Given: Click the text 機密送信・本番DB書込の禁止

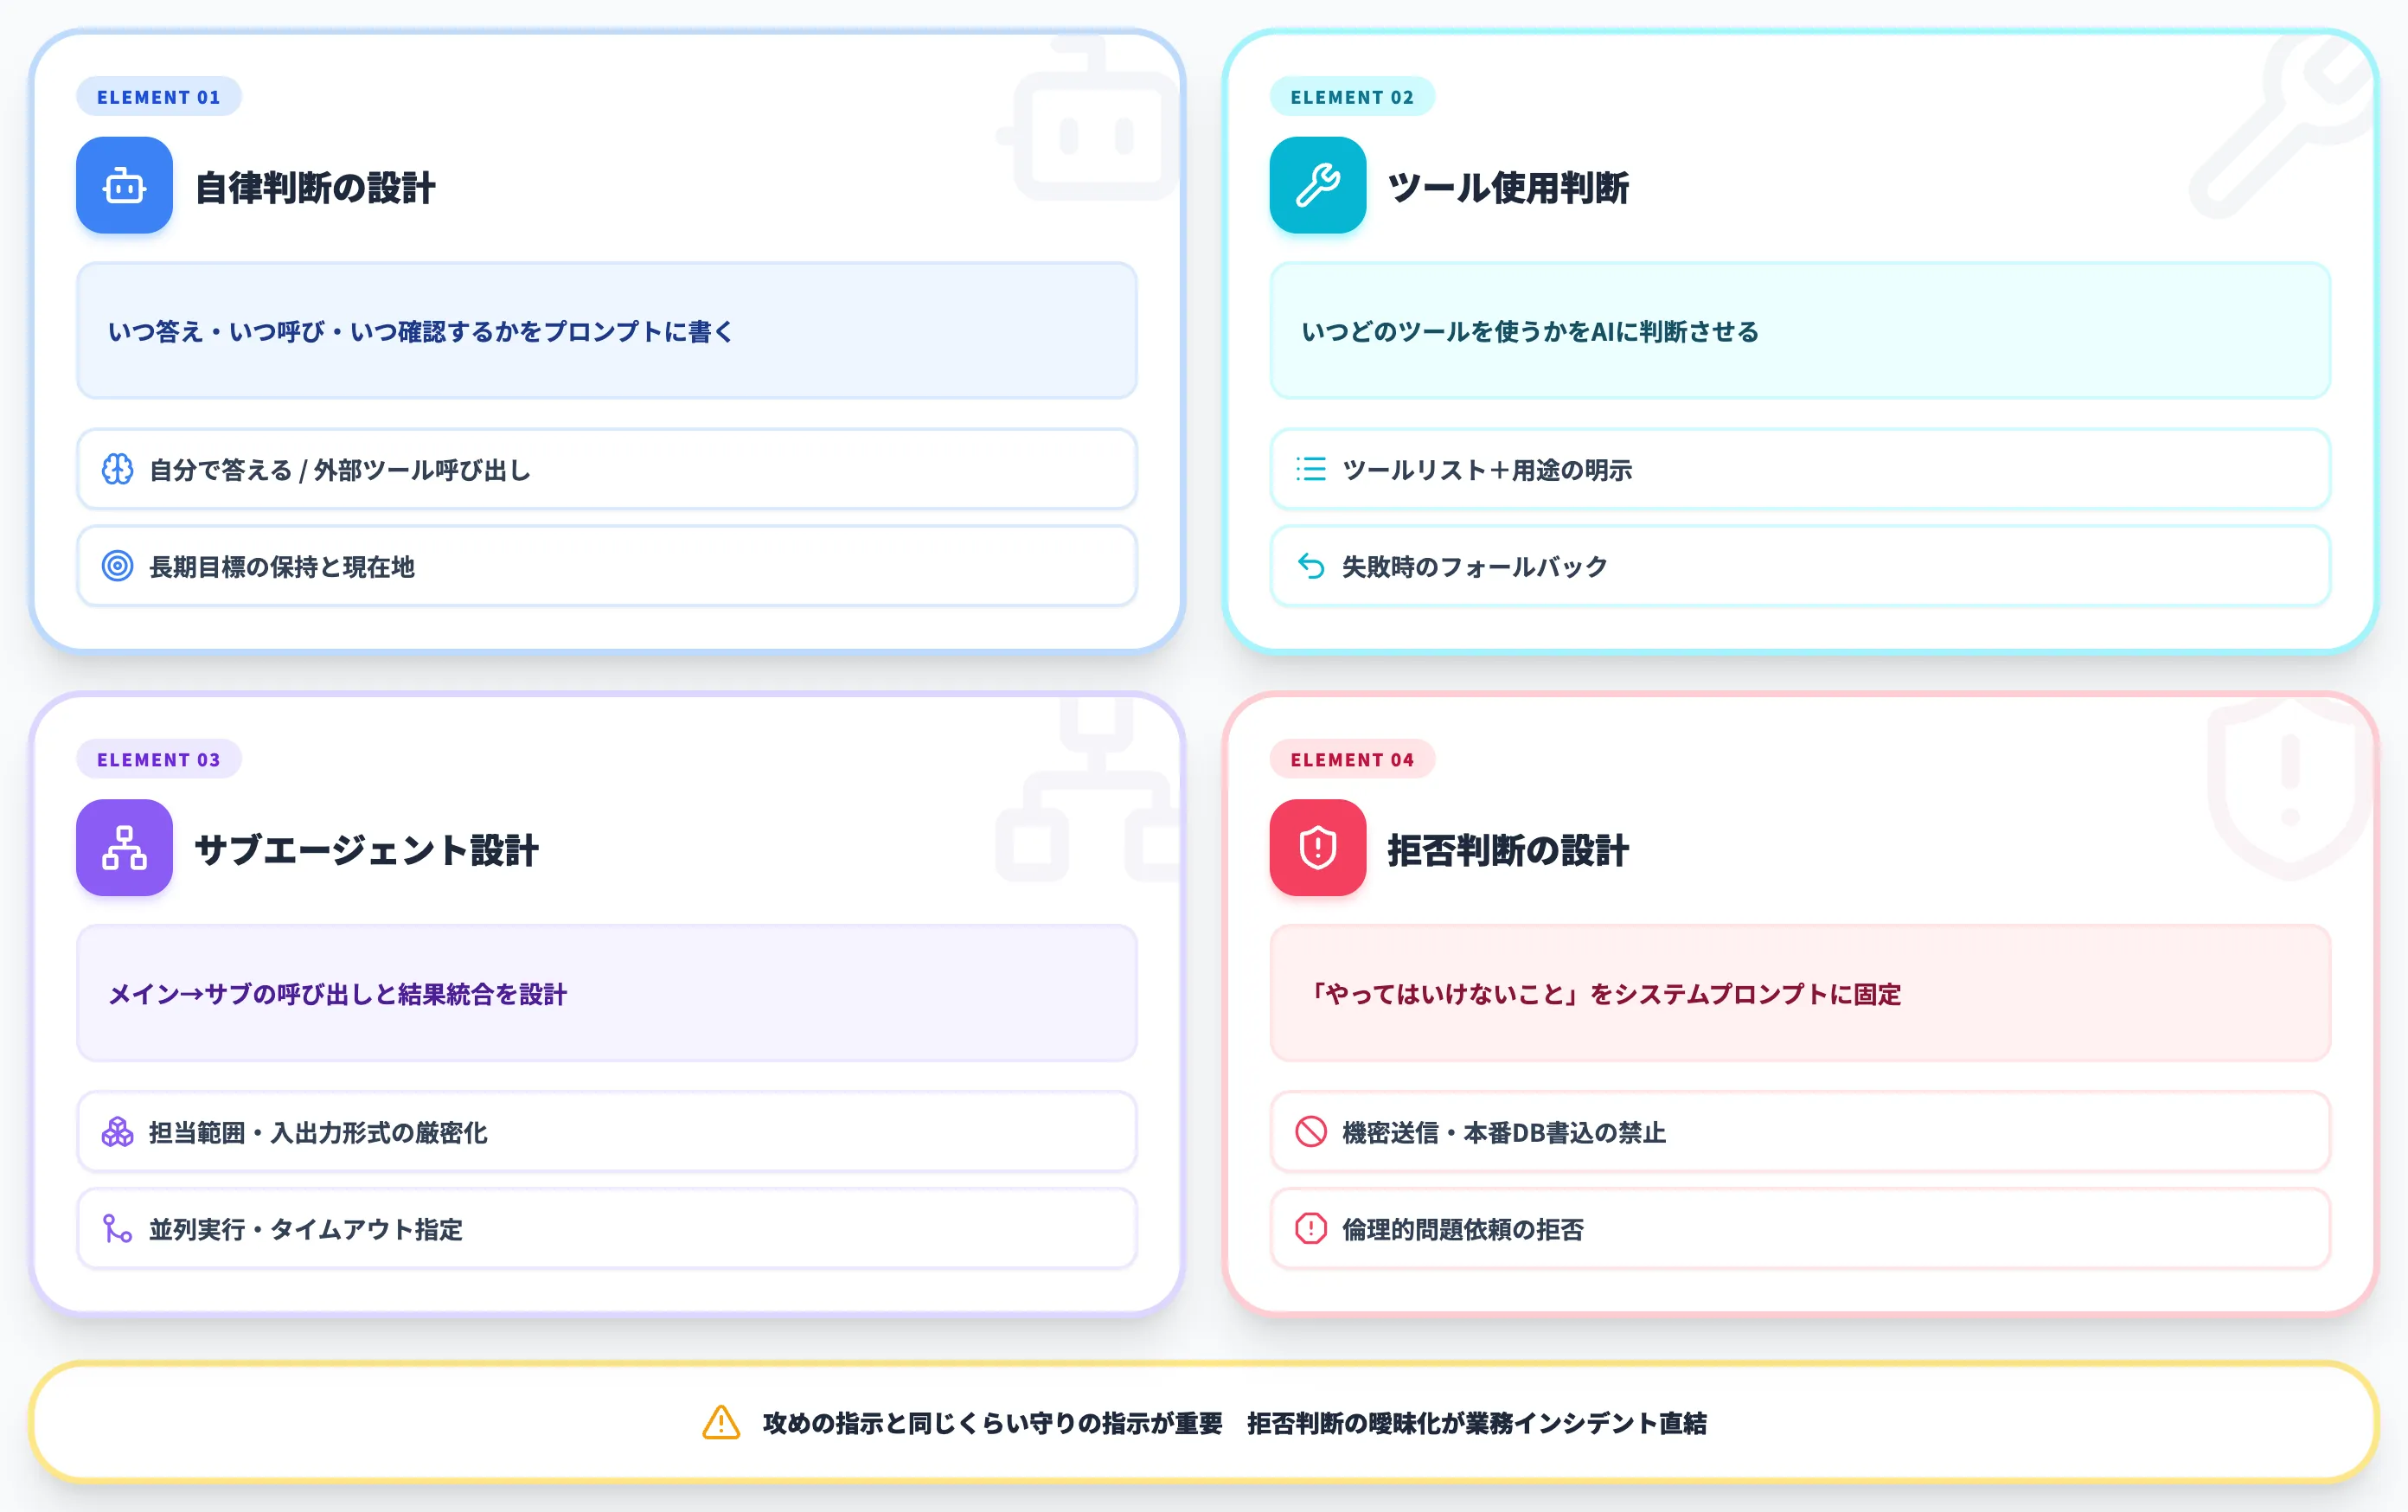Looking at the screenshot, I should pos(1504,1133).
